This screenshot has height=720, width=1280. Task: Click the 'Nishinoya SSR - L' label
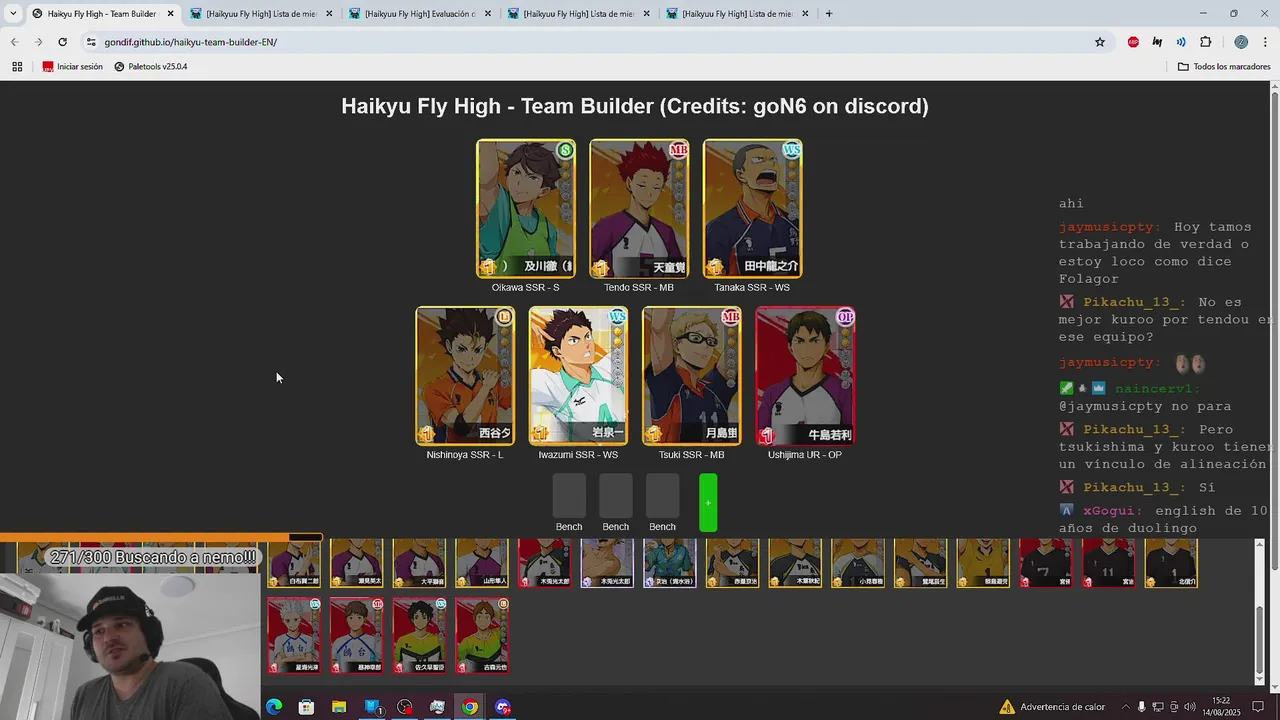tap(465, 455)
